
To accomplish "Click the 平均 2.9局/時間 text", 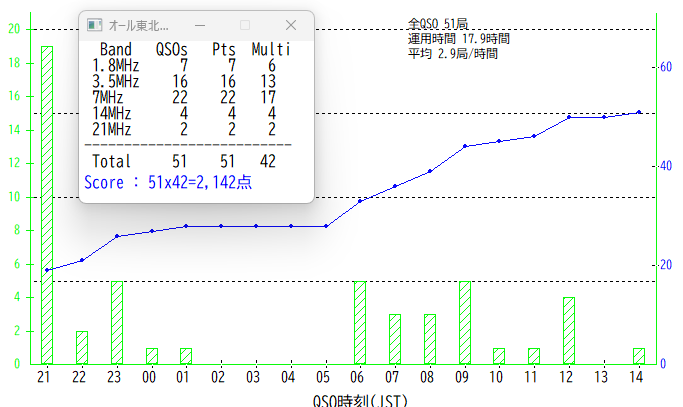I will tap(453, 53).
